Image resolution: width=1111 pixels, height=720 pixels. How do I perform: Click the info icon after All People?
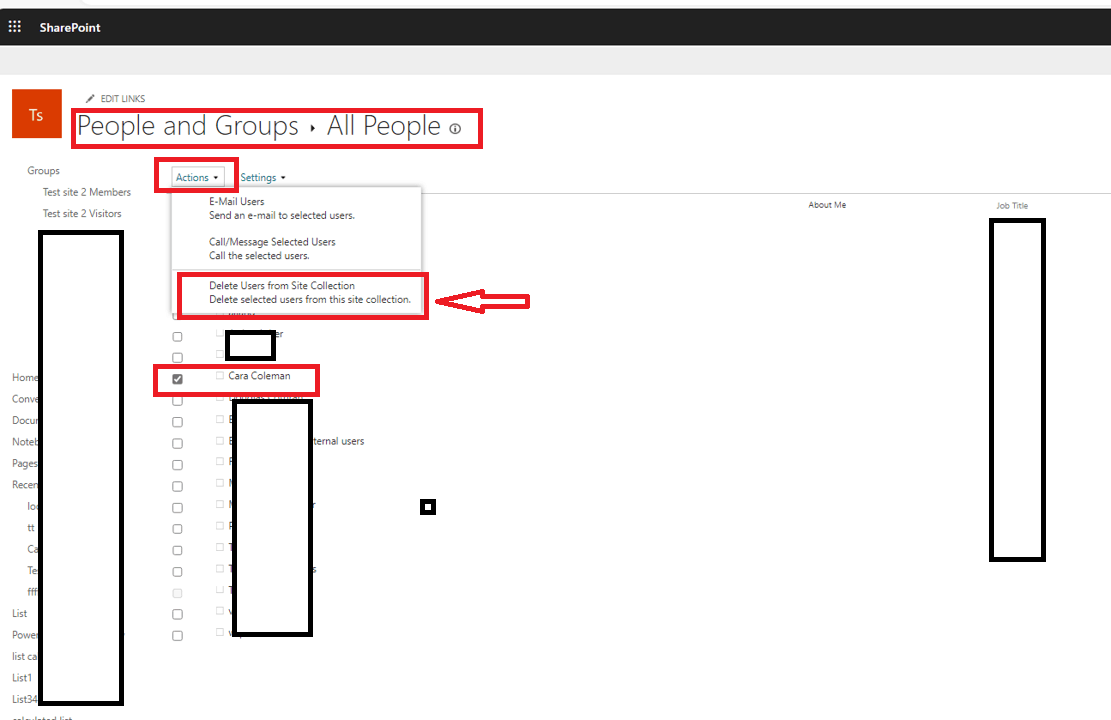(456, 128)
